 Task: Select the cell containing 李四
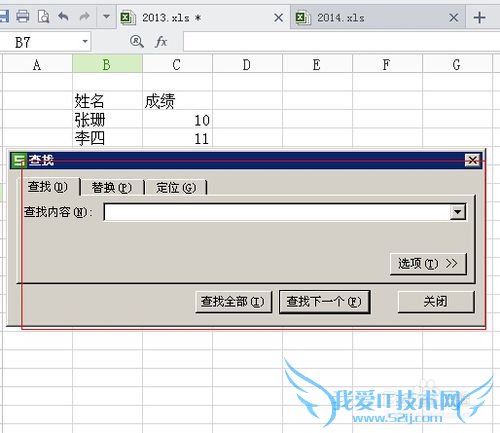(107, 138)
